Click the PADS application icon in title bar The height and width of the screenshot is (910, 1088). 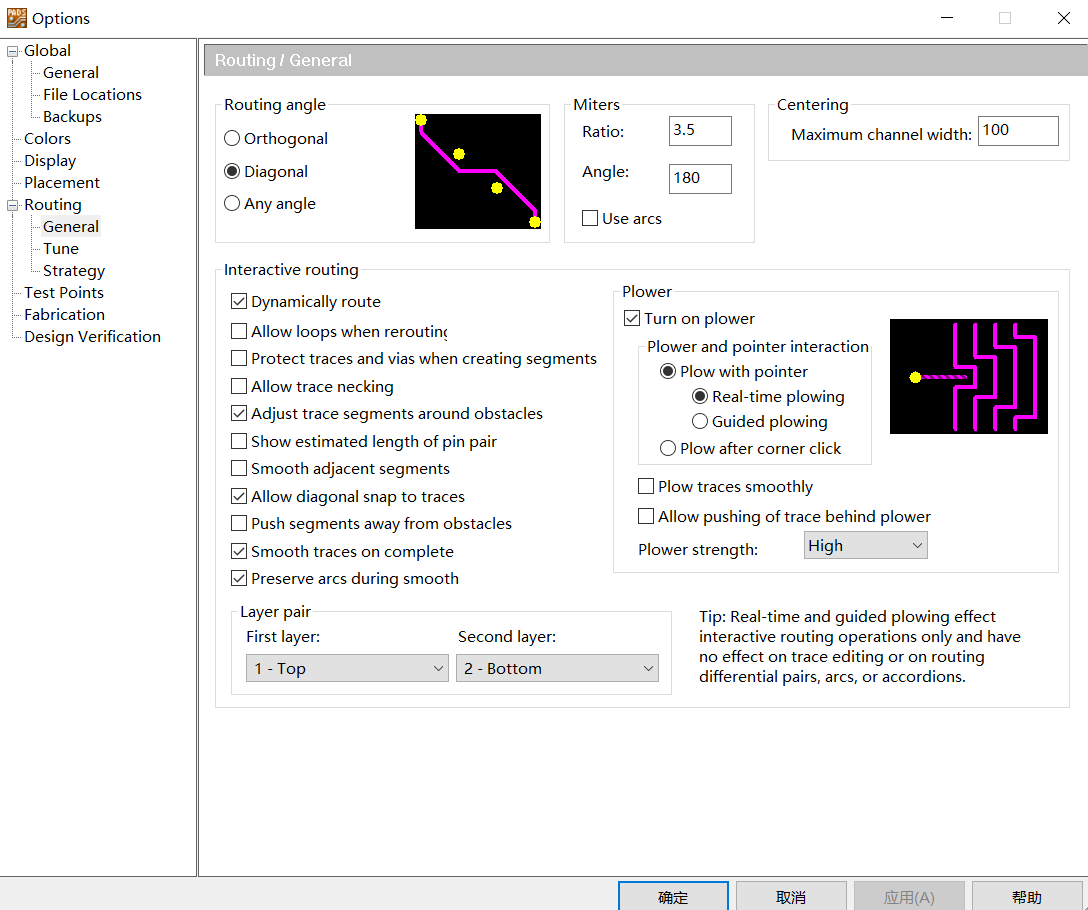(x=17, y=18)
